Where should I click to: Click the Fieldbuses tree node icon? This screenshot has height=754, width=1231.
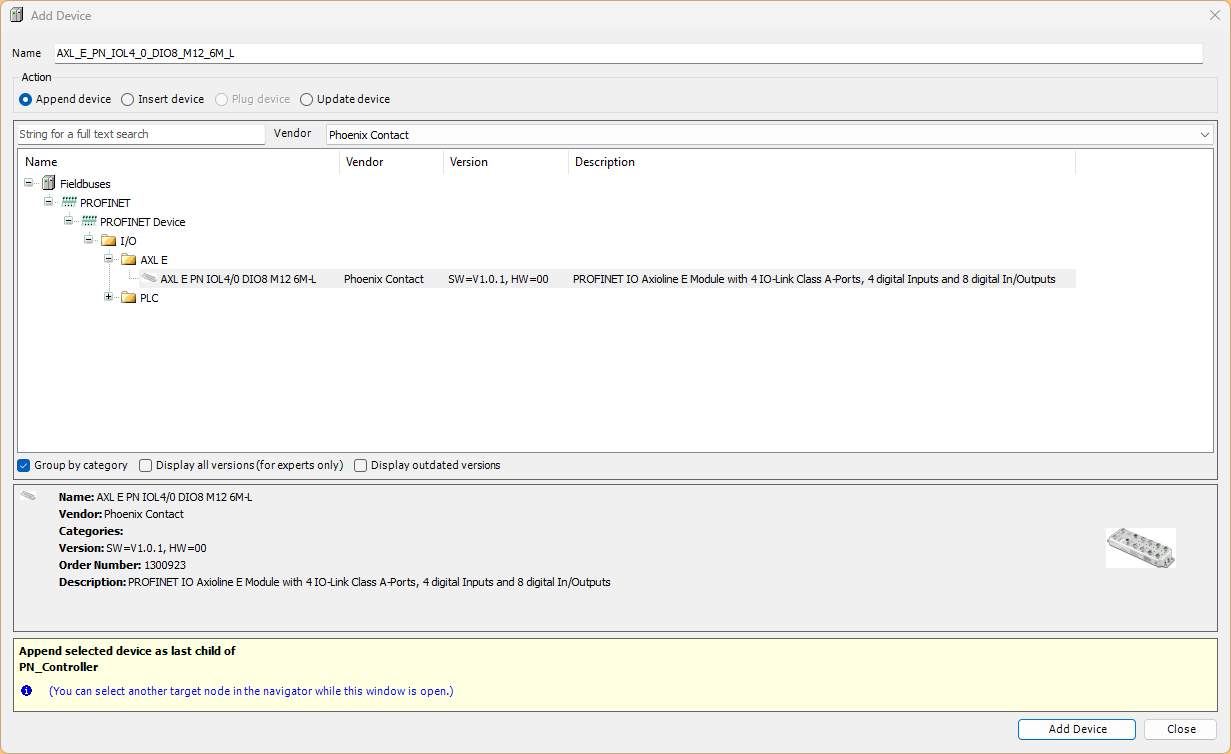48,184
